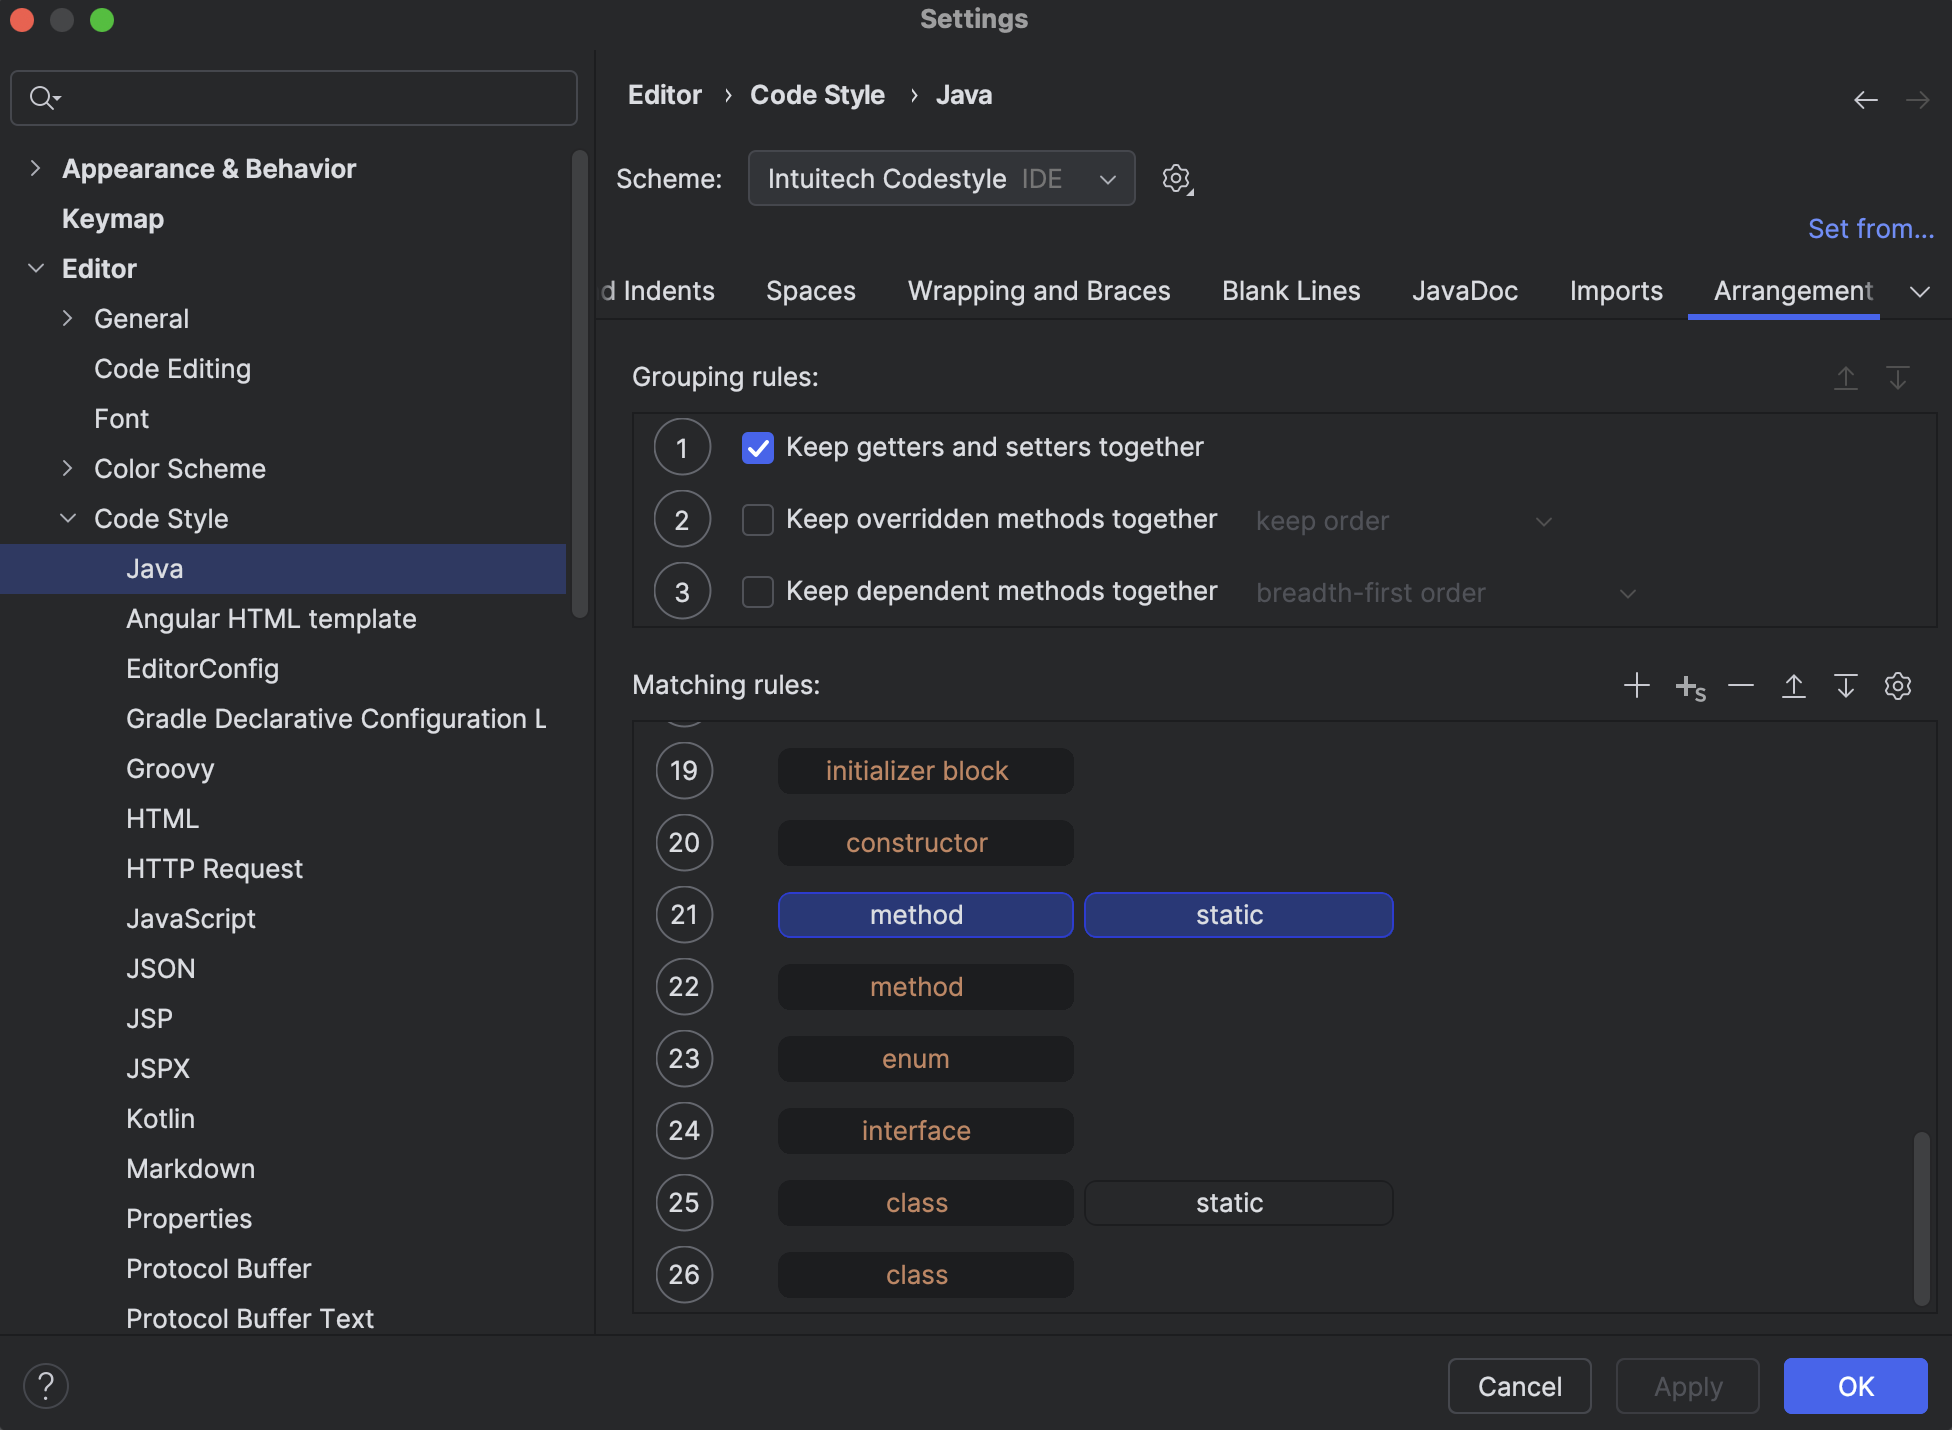Click the add section rule icon
The height and width of the screenshot is (1430, 1952).
point(1690,687)
